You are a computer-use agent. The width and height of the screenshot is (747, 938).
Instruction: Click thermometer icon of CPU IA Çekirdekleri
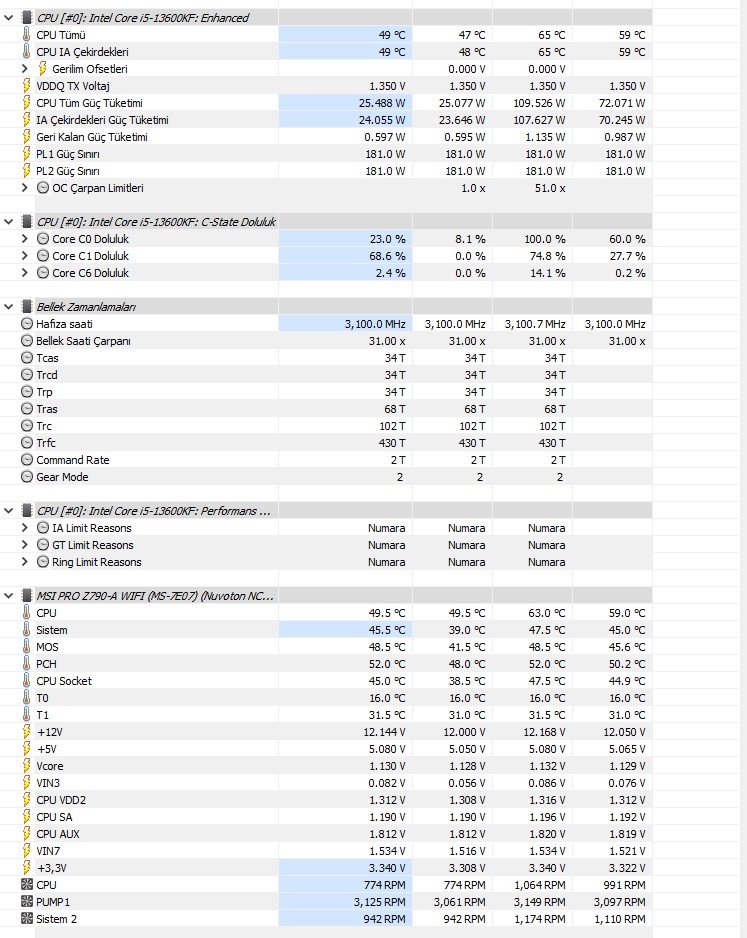[26, 52]
